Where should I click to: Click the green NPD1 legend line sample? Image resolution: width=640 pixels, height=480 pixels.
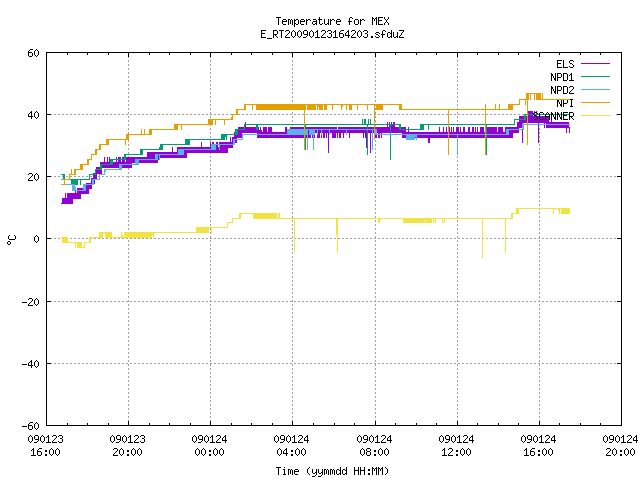tap(595, 77)
